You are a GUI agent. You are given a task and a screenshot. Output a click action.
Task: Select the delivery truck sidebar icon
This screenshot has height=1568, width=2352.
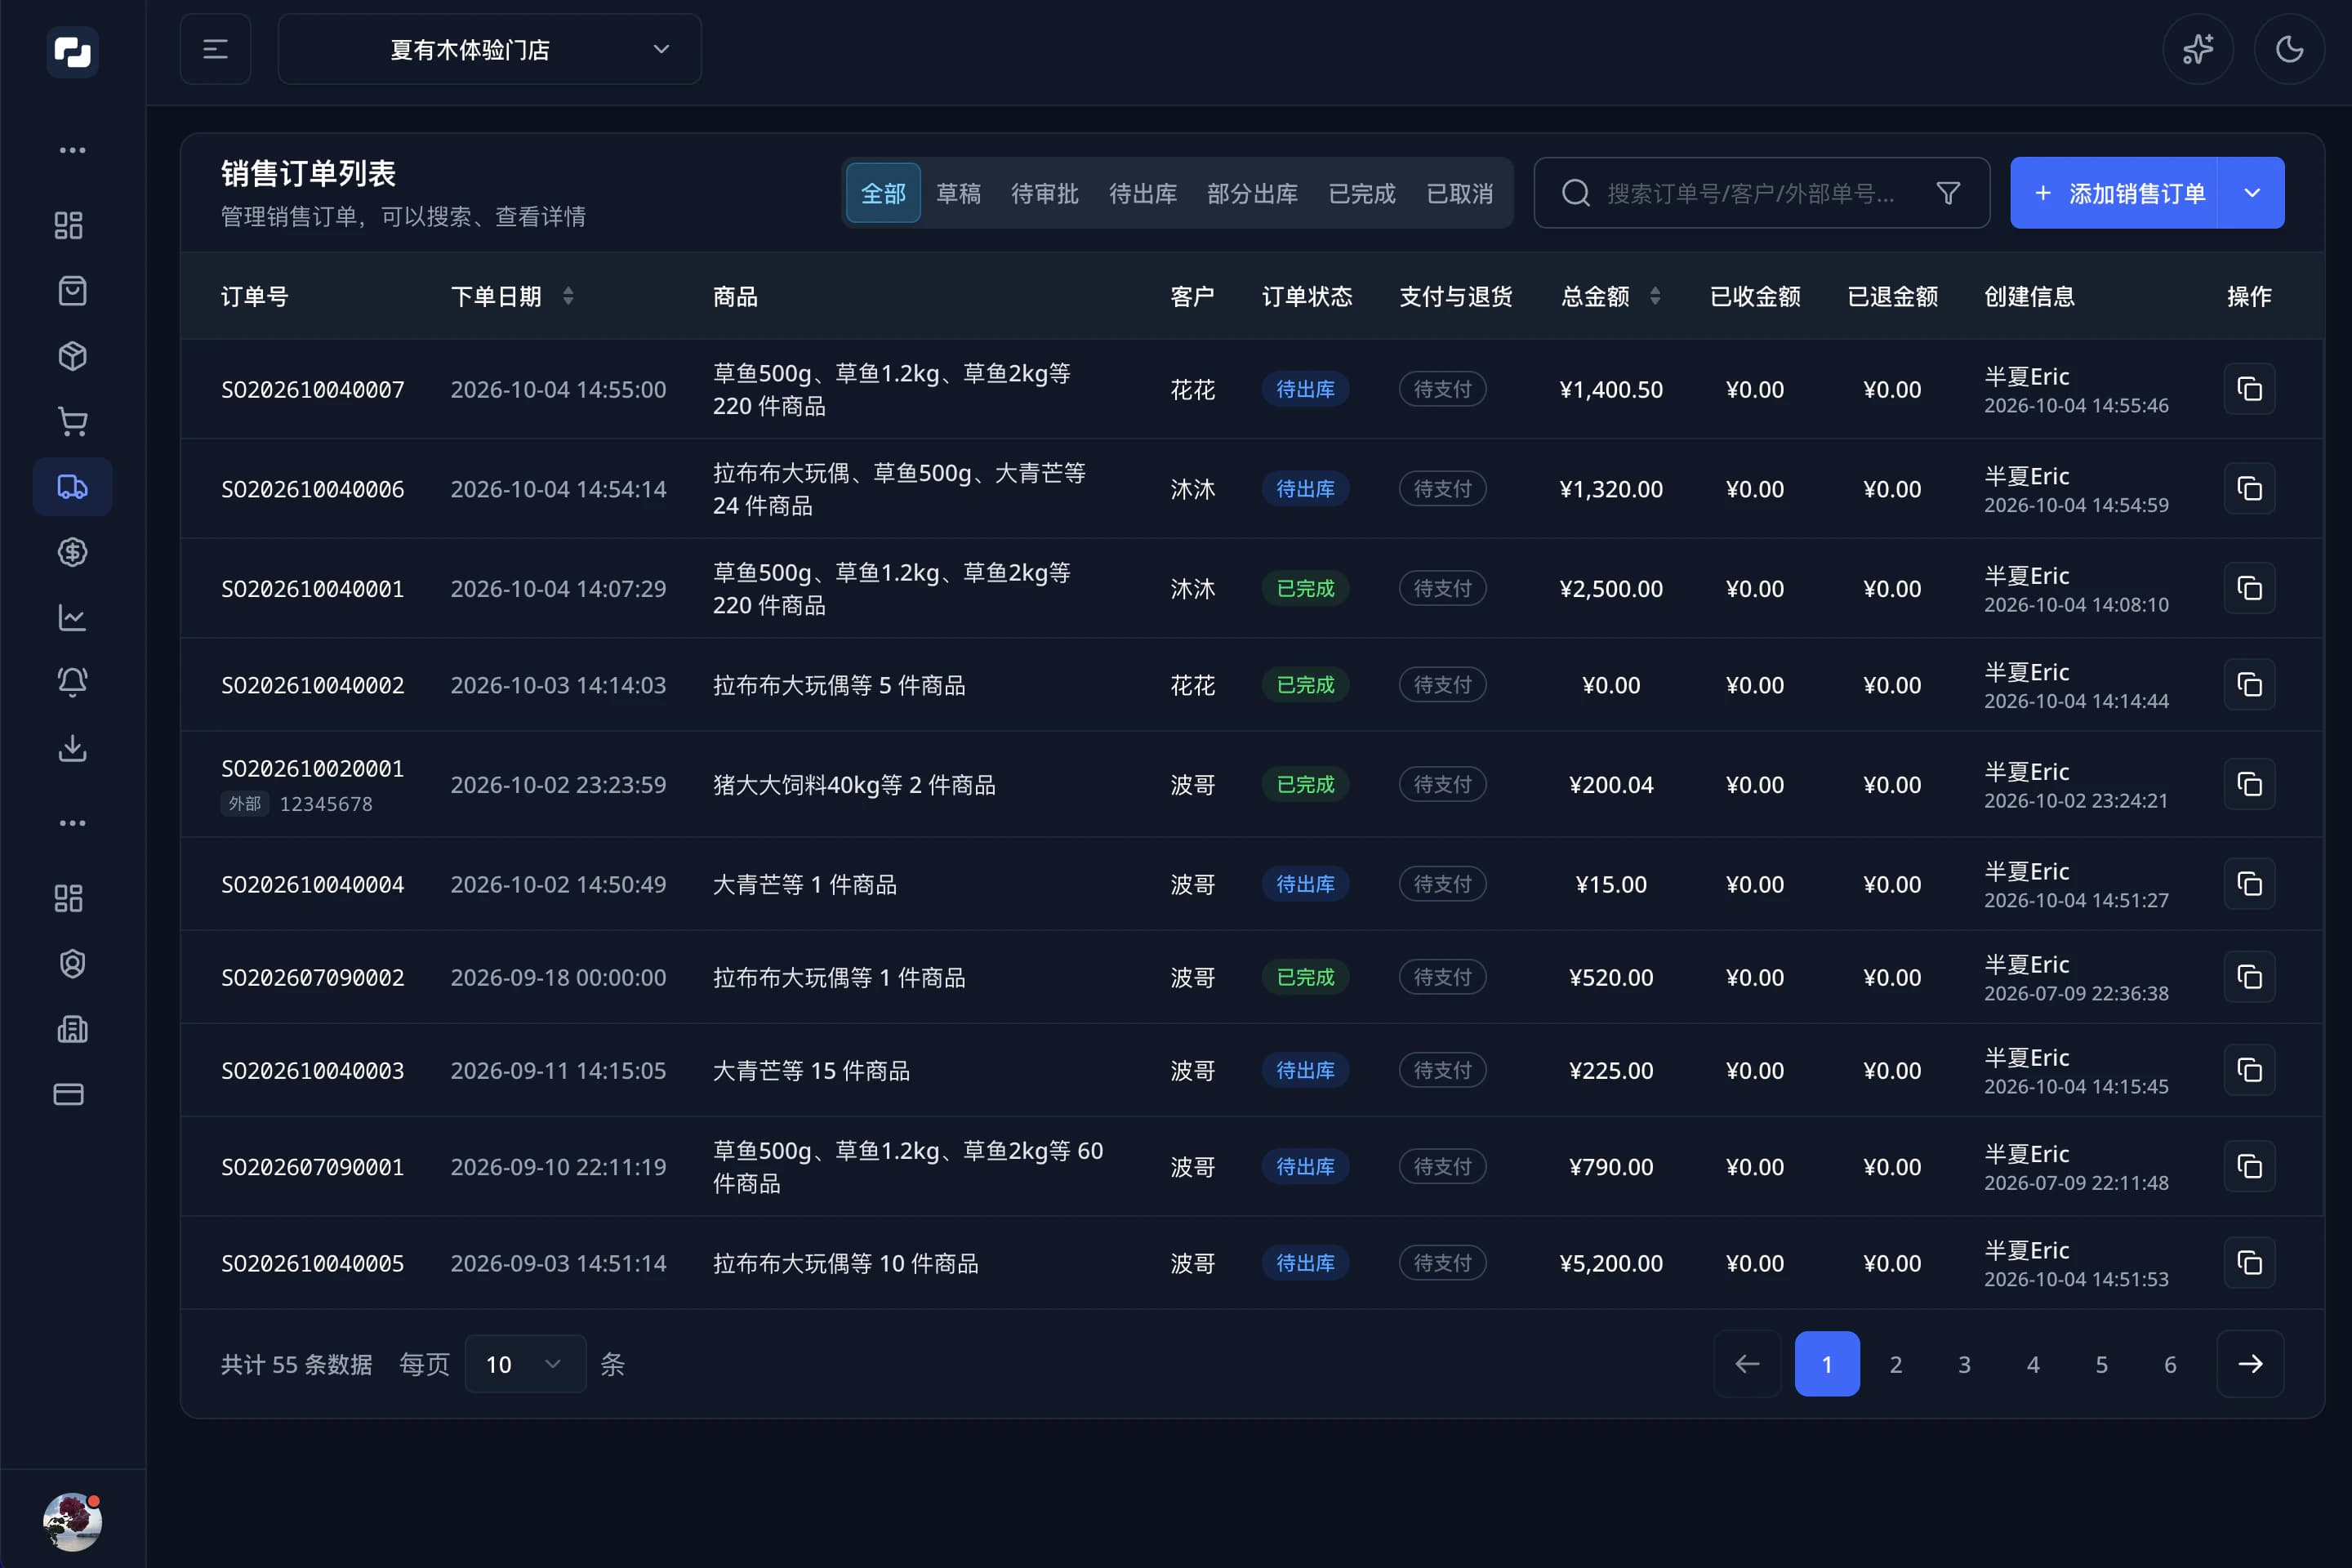coord(72,487)
